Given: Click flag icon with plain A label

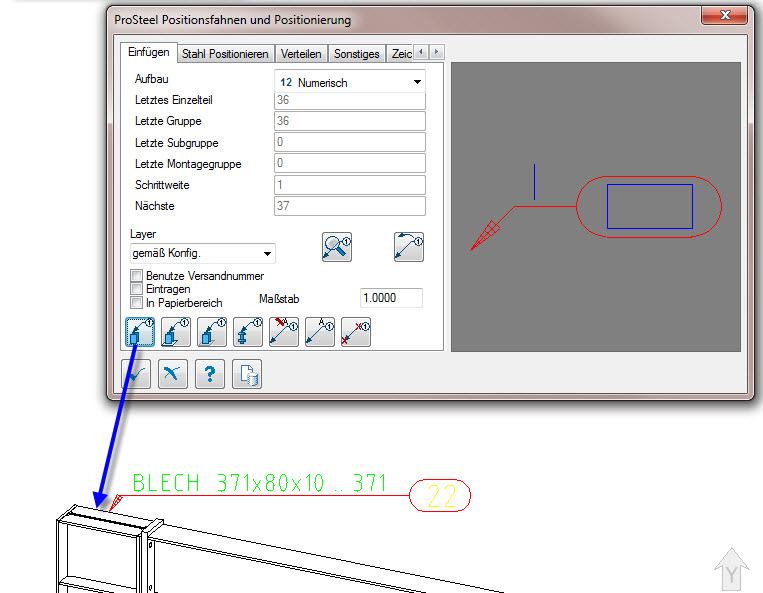Looking at the screenshot, I should pos(320,332).
